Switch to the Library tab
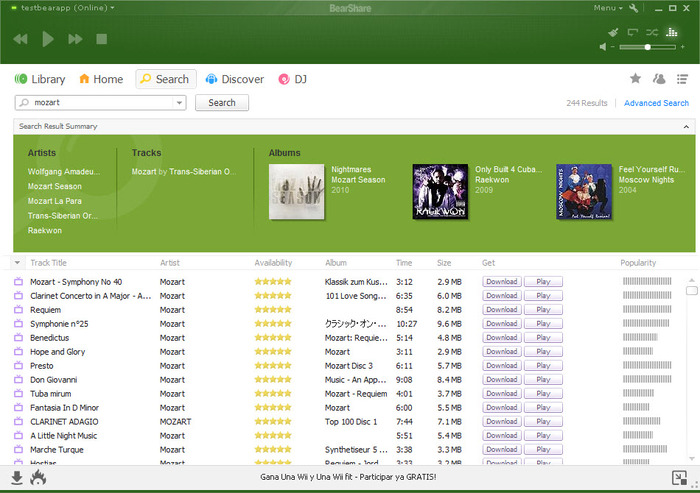Viewport: 700px width, 493px height. click(x=40, y=79)
